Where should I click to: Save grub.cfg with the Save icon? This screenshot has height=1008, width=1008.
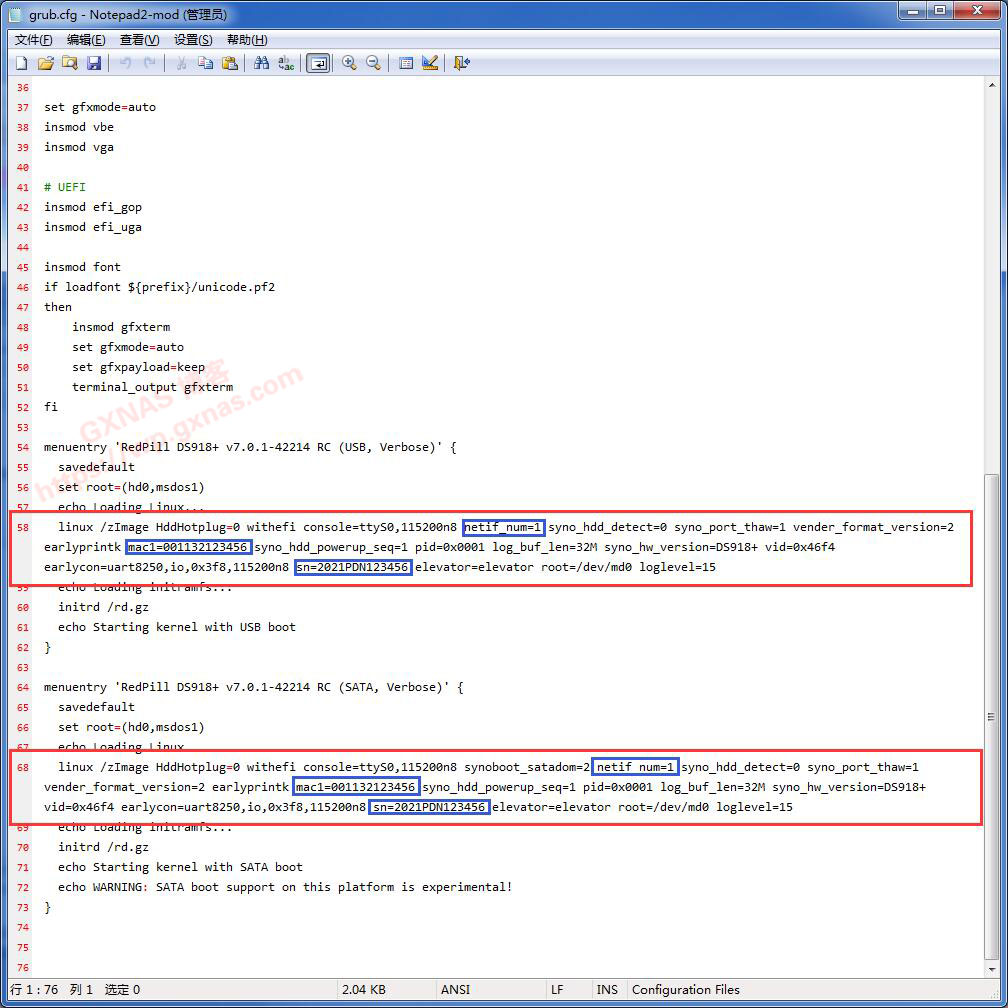94,63
